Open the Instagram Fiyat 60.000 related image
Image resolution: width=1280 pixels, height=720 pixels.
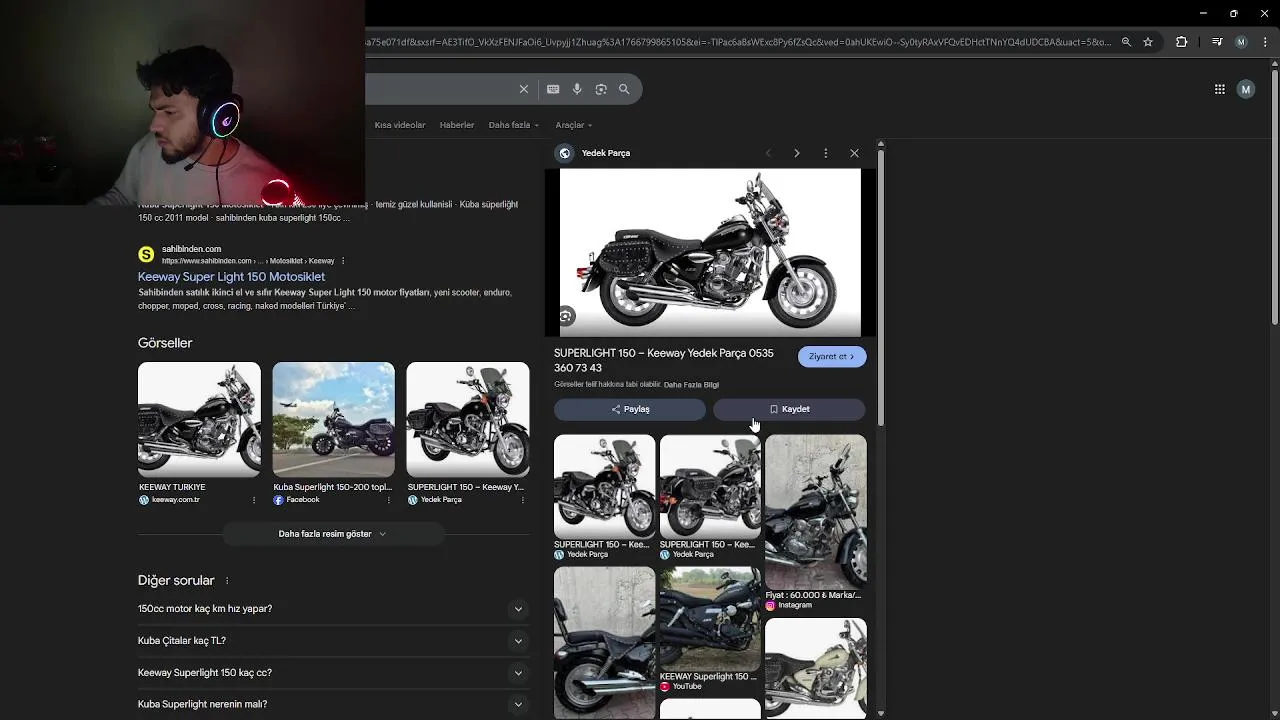(x=816, y=512)
